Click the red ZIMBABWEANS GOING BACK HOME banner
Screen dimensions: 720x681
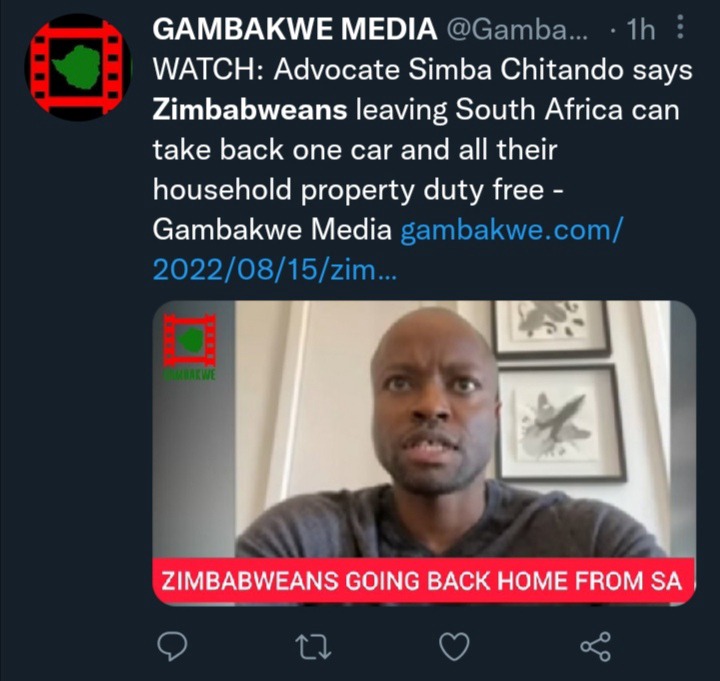click(424, 581)
